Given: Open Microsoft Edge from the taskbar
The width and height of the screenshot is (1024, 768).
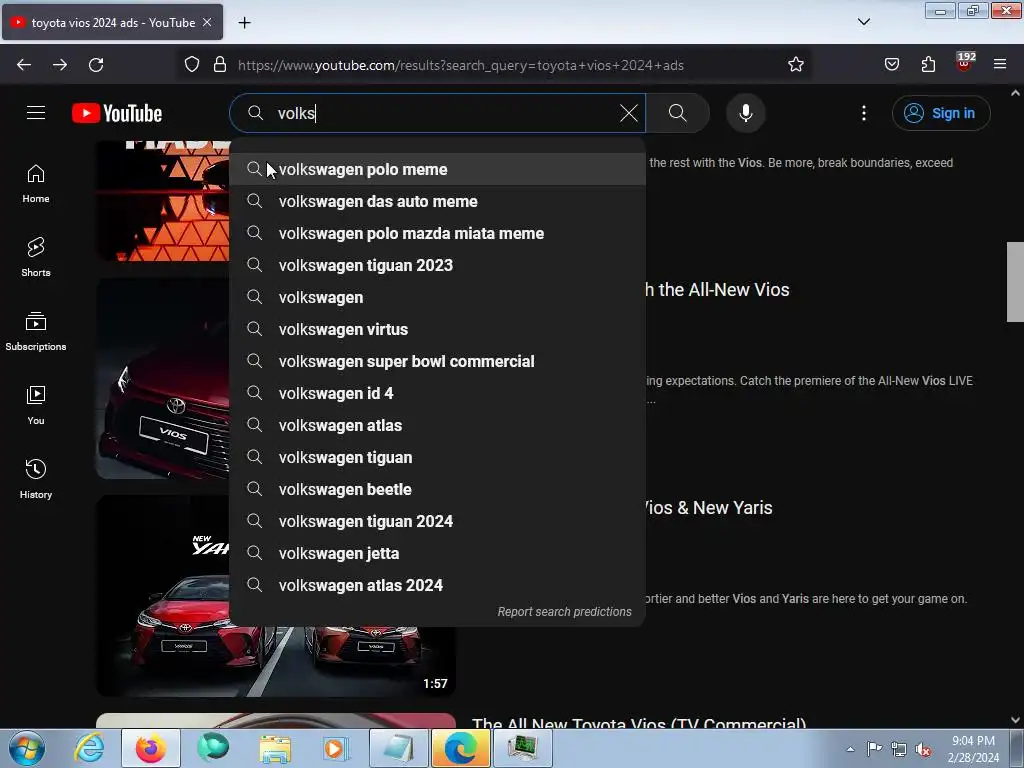Looking at the screenshot, I should [x=460, y=748].
